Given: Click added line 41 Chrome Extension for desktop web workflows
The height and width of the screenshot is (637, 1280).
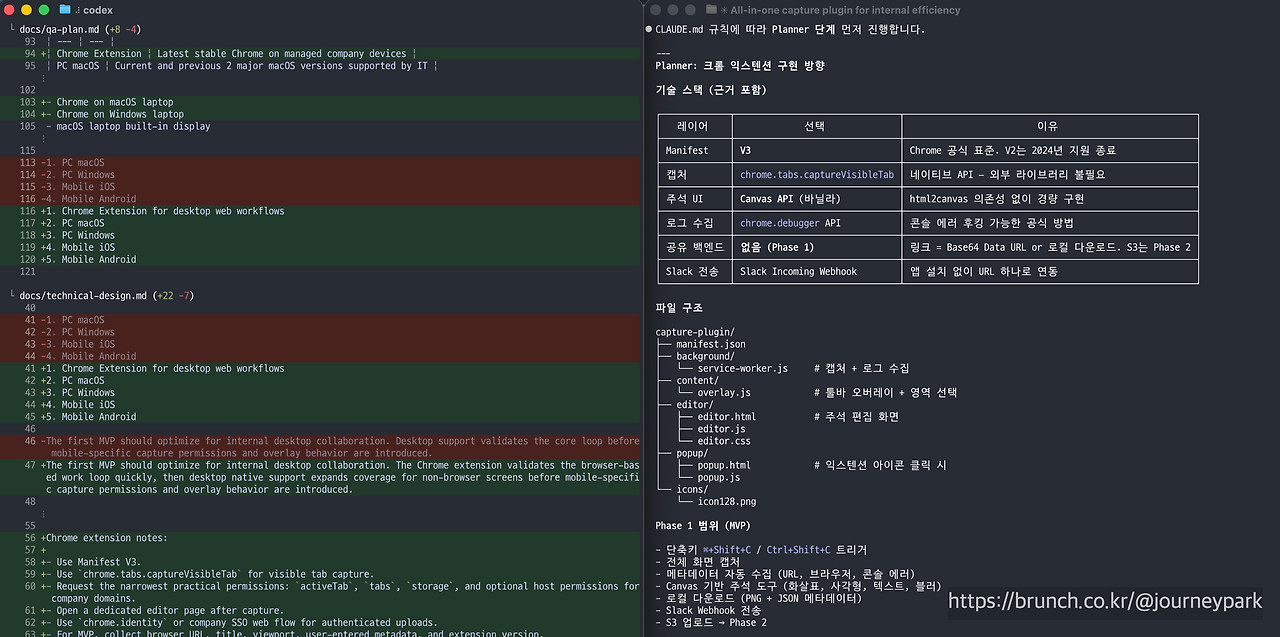Looking at the screenshot, I should coord(320,368).
